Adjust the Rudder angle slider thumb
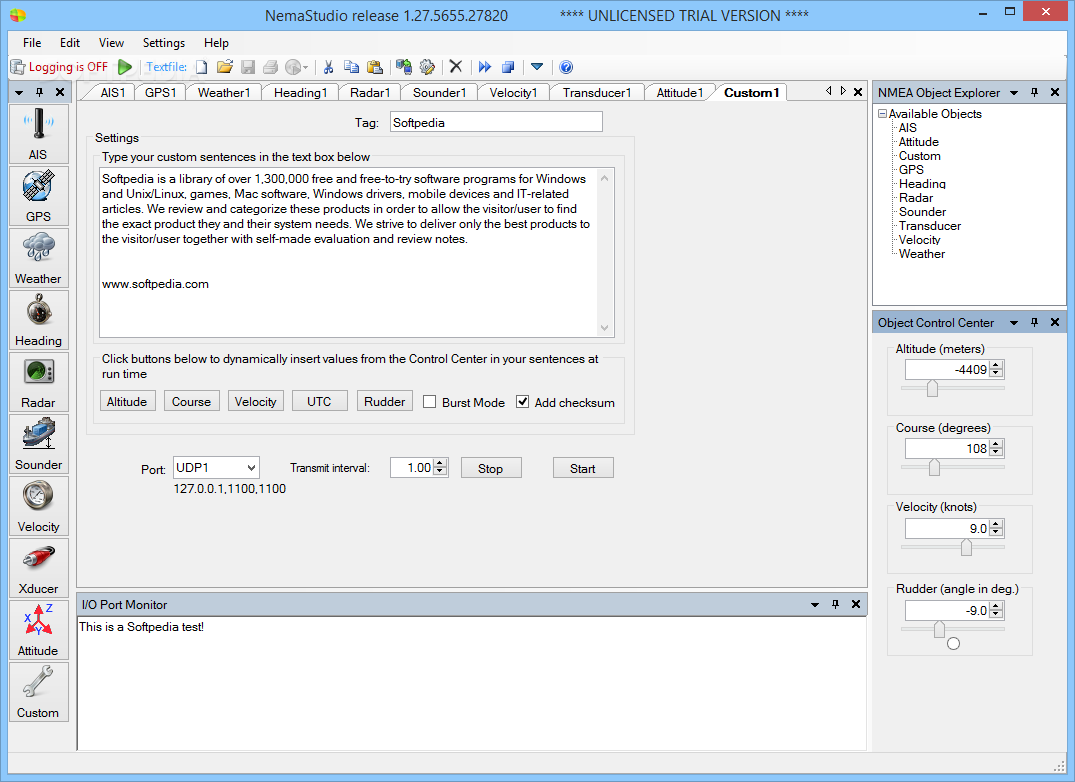The height and width of the screenshot is (782, 1075). point(939,629)
